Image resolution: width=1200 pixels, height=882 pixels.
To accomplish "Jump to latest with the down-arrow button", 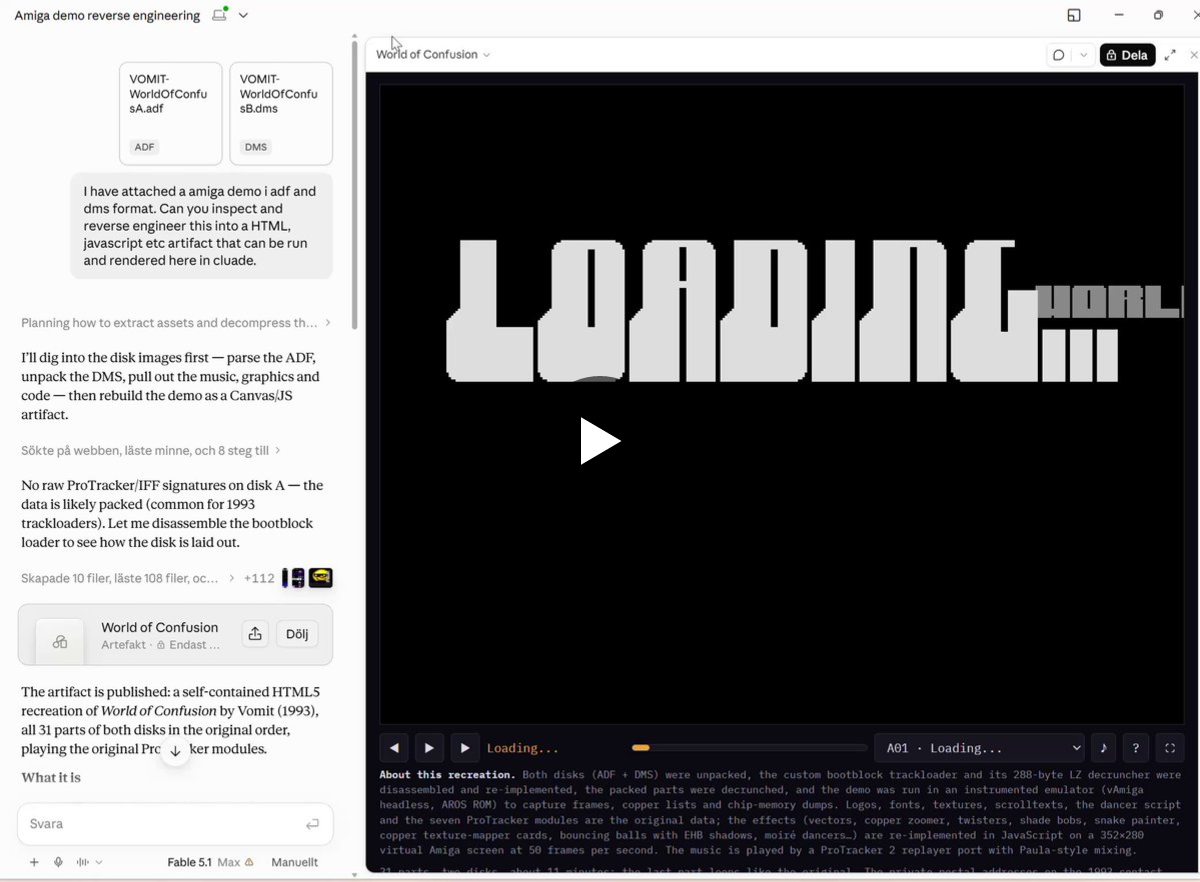I will coord(175,751).
